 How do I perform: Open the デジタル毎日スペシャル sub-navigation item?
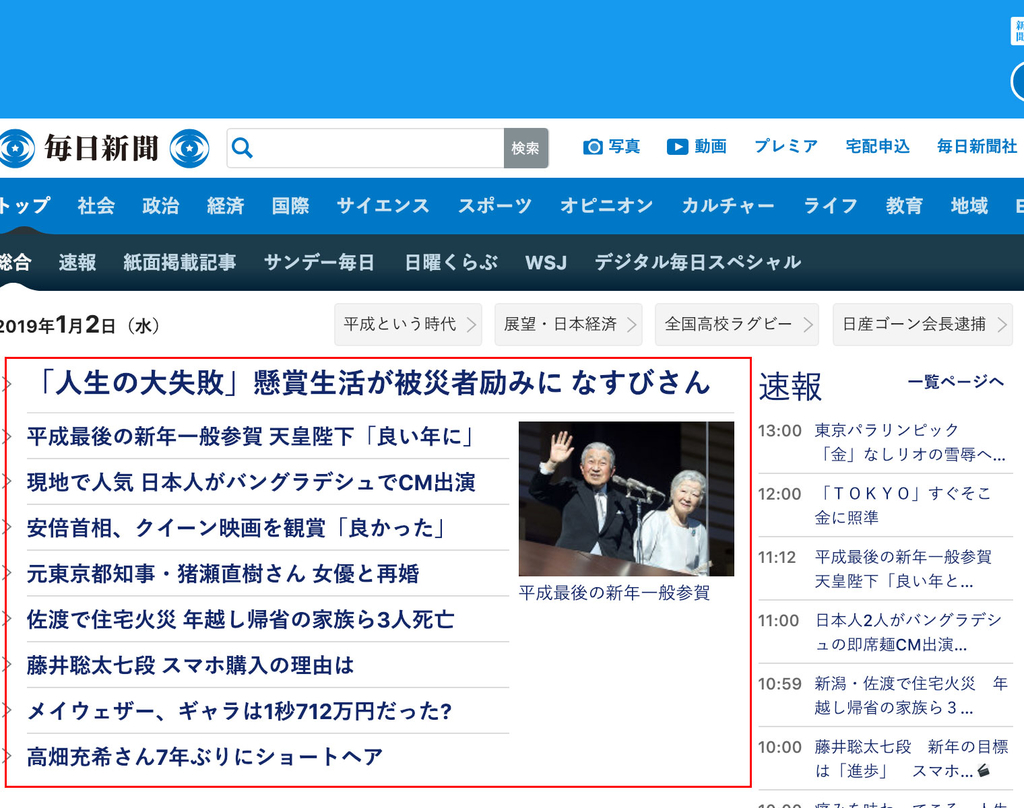point(697,262)
